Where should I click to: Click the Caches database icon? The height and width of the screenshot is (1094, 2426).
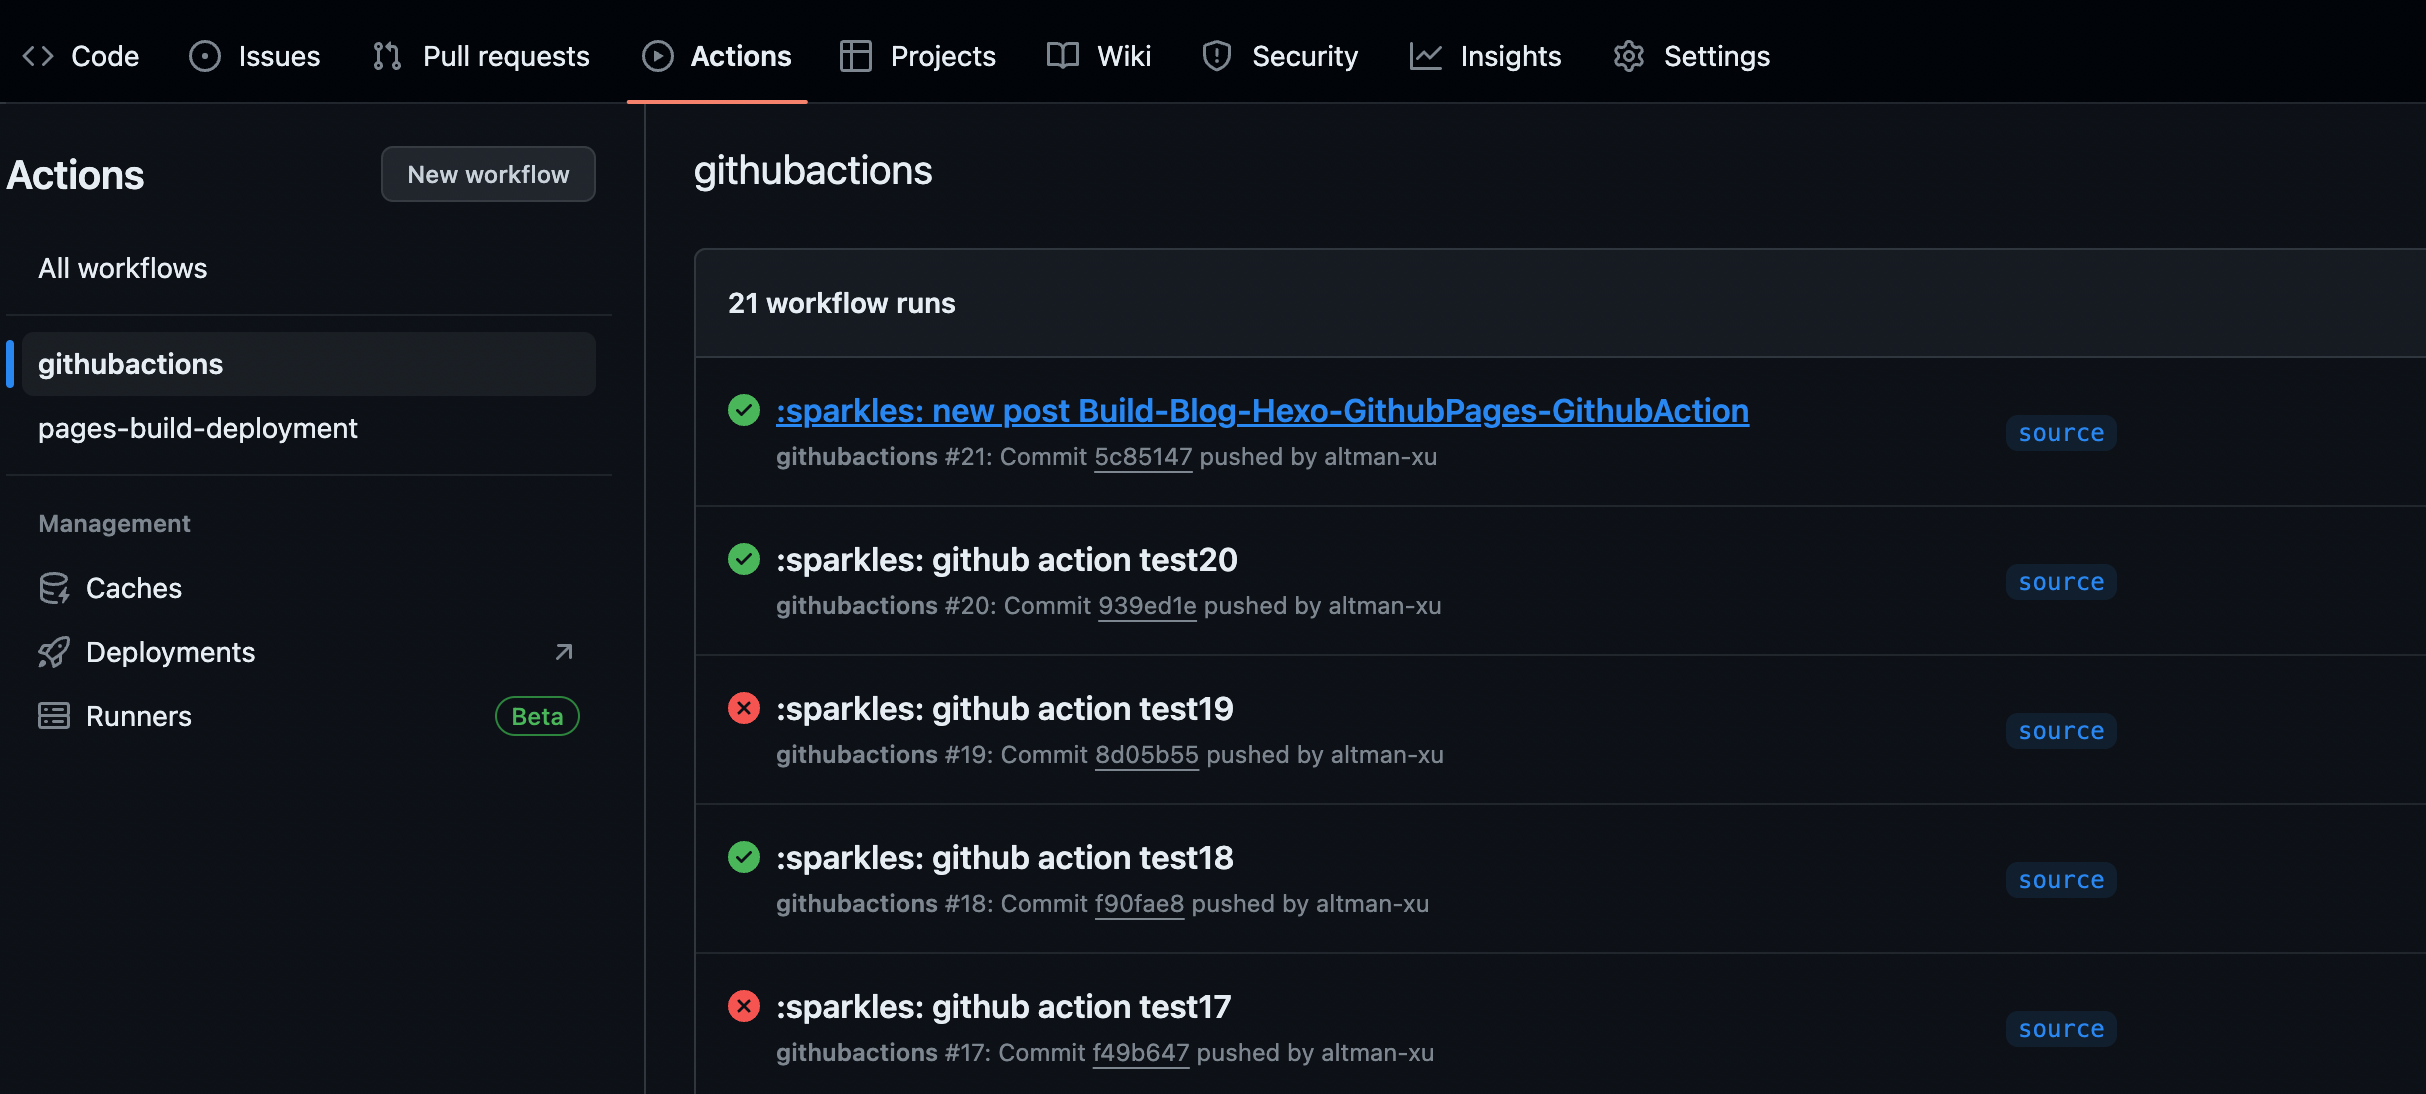pos(54,588)
